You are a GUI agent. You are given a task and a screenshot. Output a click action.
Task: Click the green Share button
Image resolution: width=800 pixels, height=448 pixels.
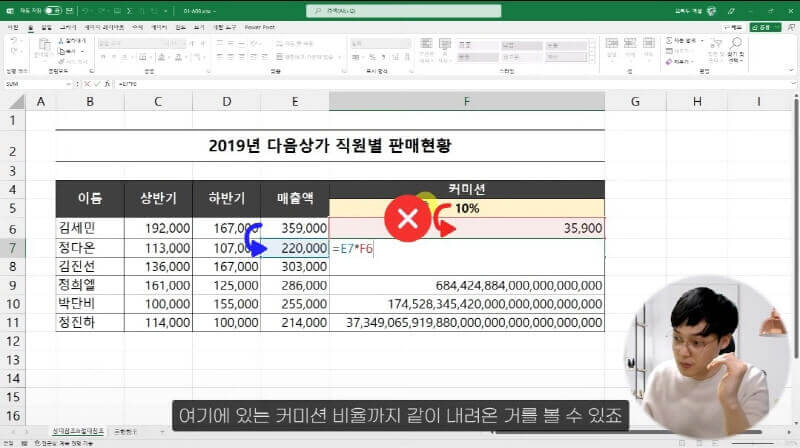pos(765,27)
